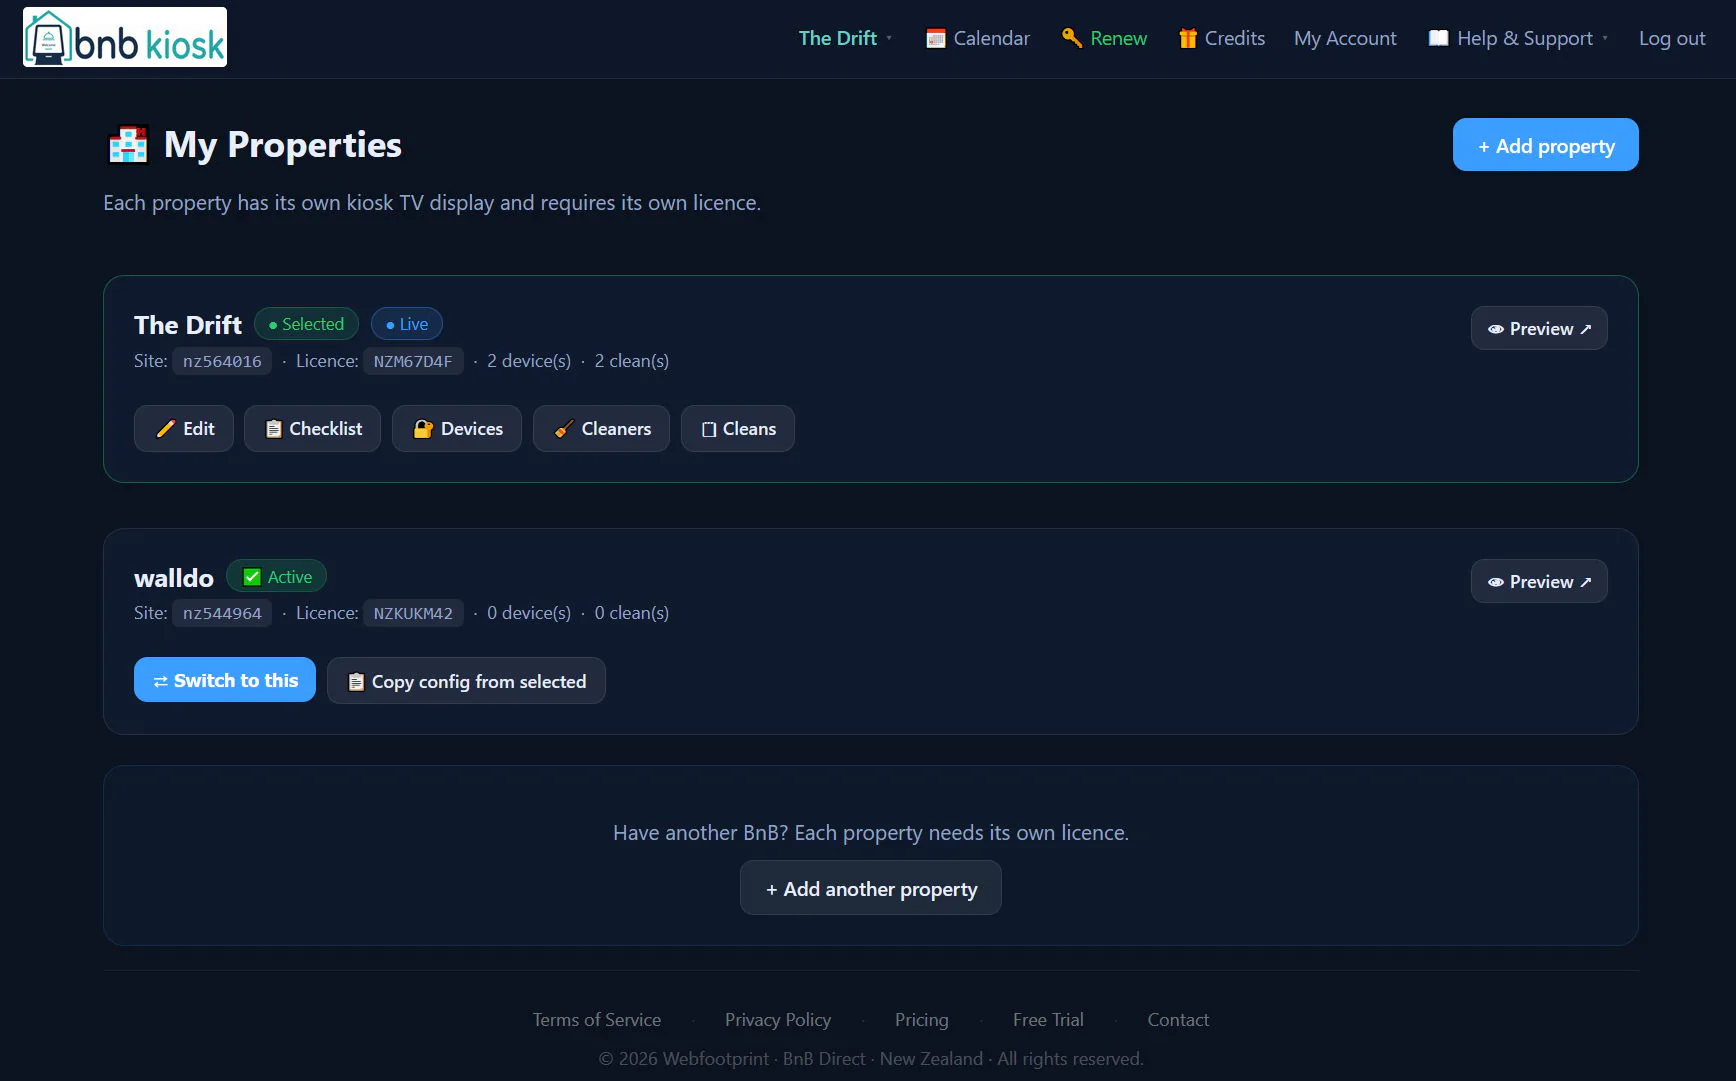Click the broom icon on Cleaners button
This screenshot has width=1736, height=1081.
pos(564,429)
